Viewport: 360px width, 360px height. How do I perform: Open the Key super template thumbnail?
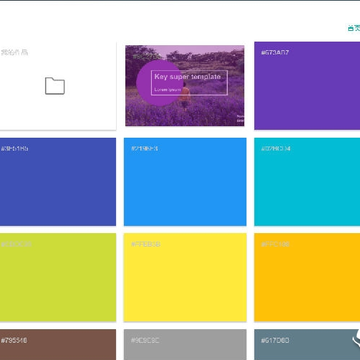tap(185, 86)
